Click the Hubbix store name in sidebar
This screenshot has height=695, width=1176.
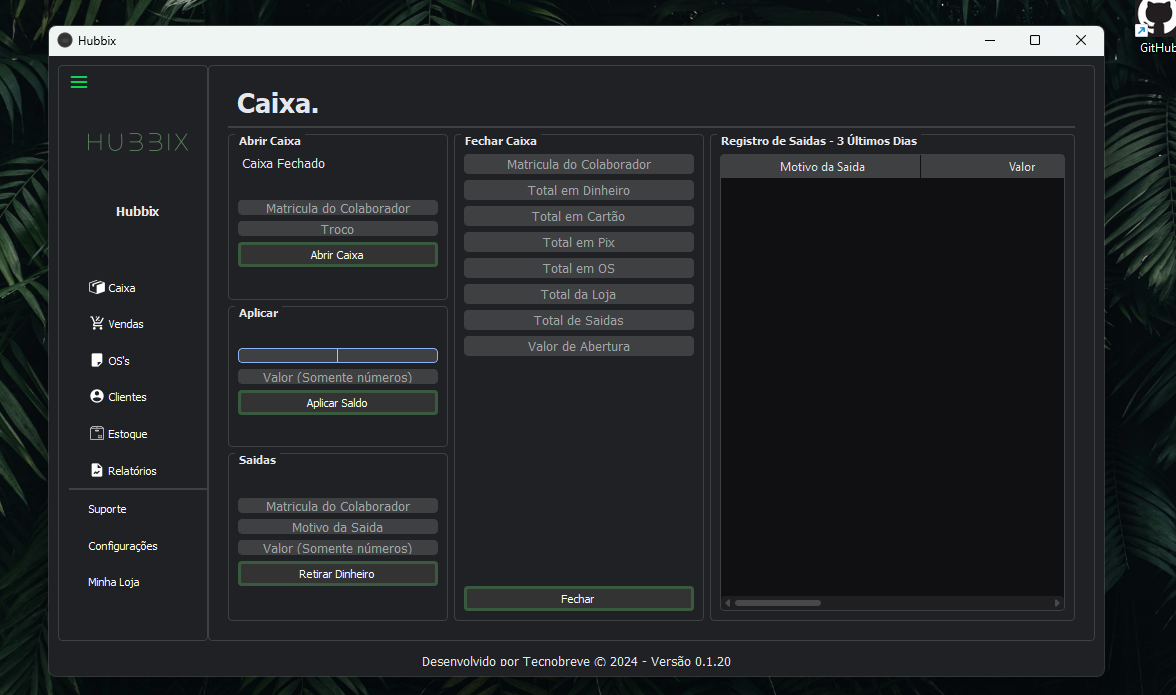click(137, 211)
